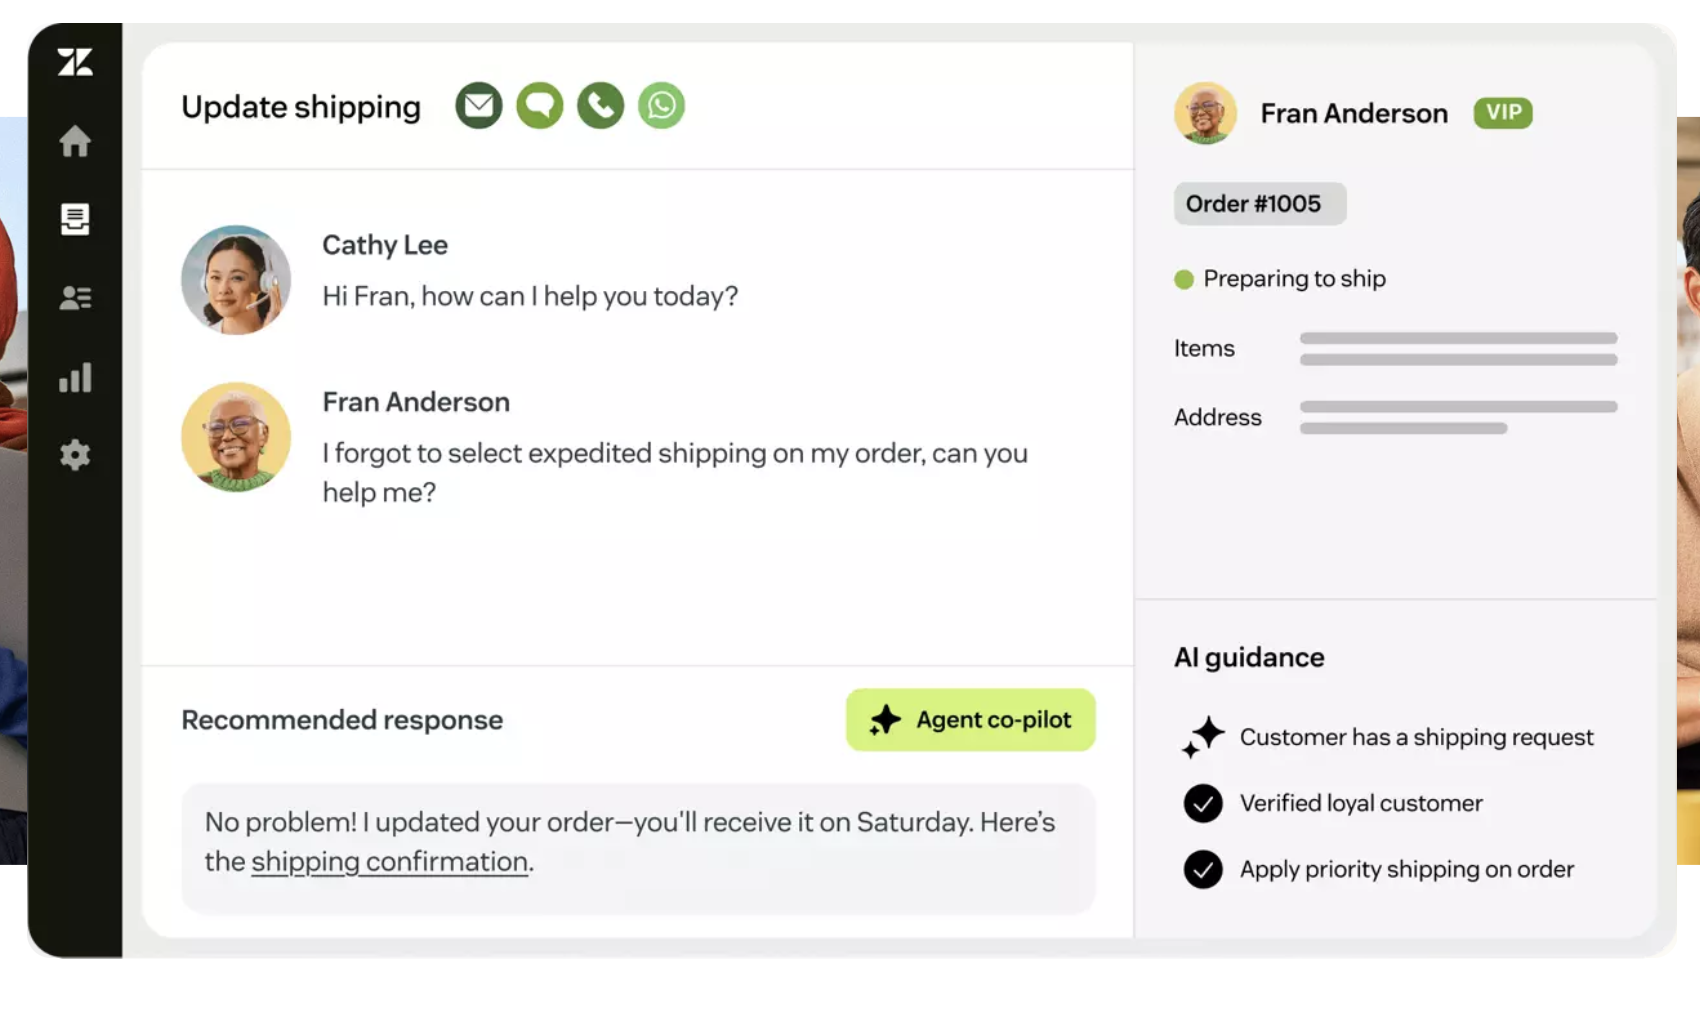This screenshot has height=1024, width=1700.
Task: Expand the Order #1005 details
Action: click(1259, 203)
